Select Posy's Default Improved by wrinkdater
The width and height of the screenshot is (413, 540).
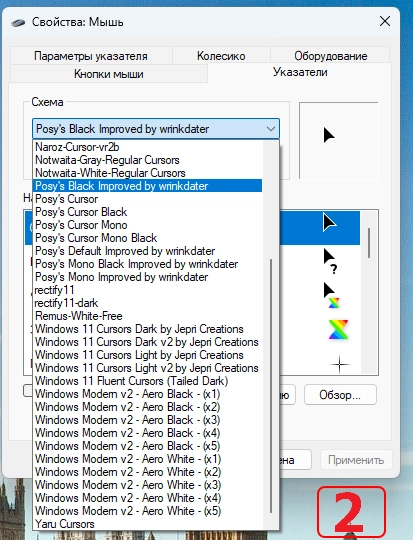click(x=147, y=251)
